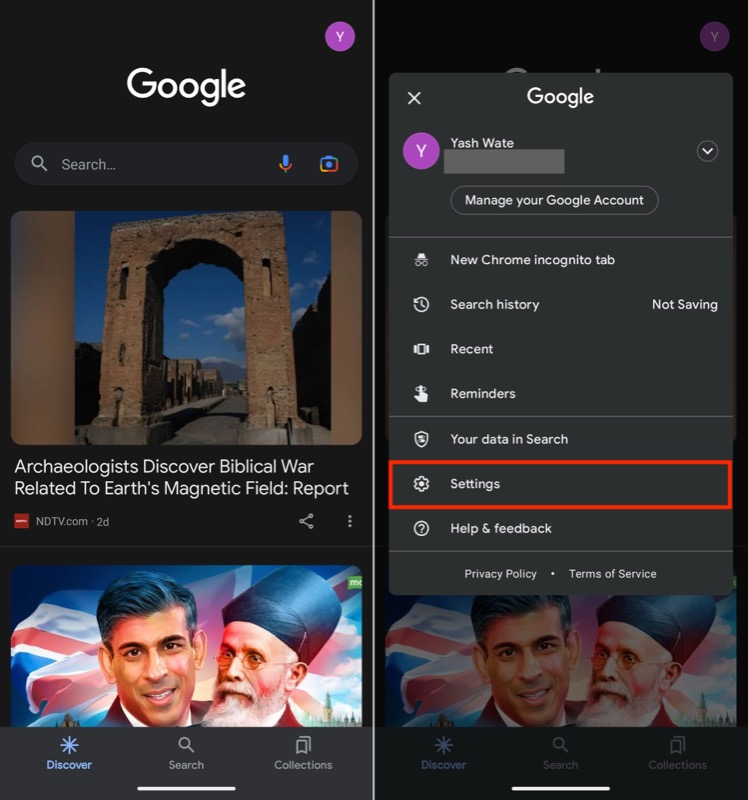Open the Rishi Sunak illustration card on left screen

[186, 646]
